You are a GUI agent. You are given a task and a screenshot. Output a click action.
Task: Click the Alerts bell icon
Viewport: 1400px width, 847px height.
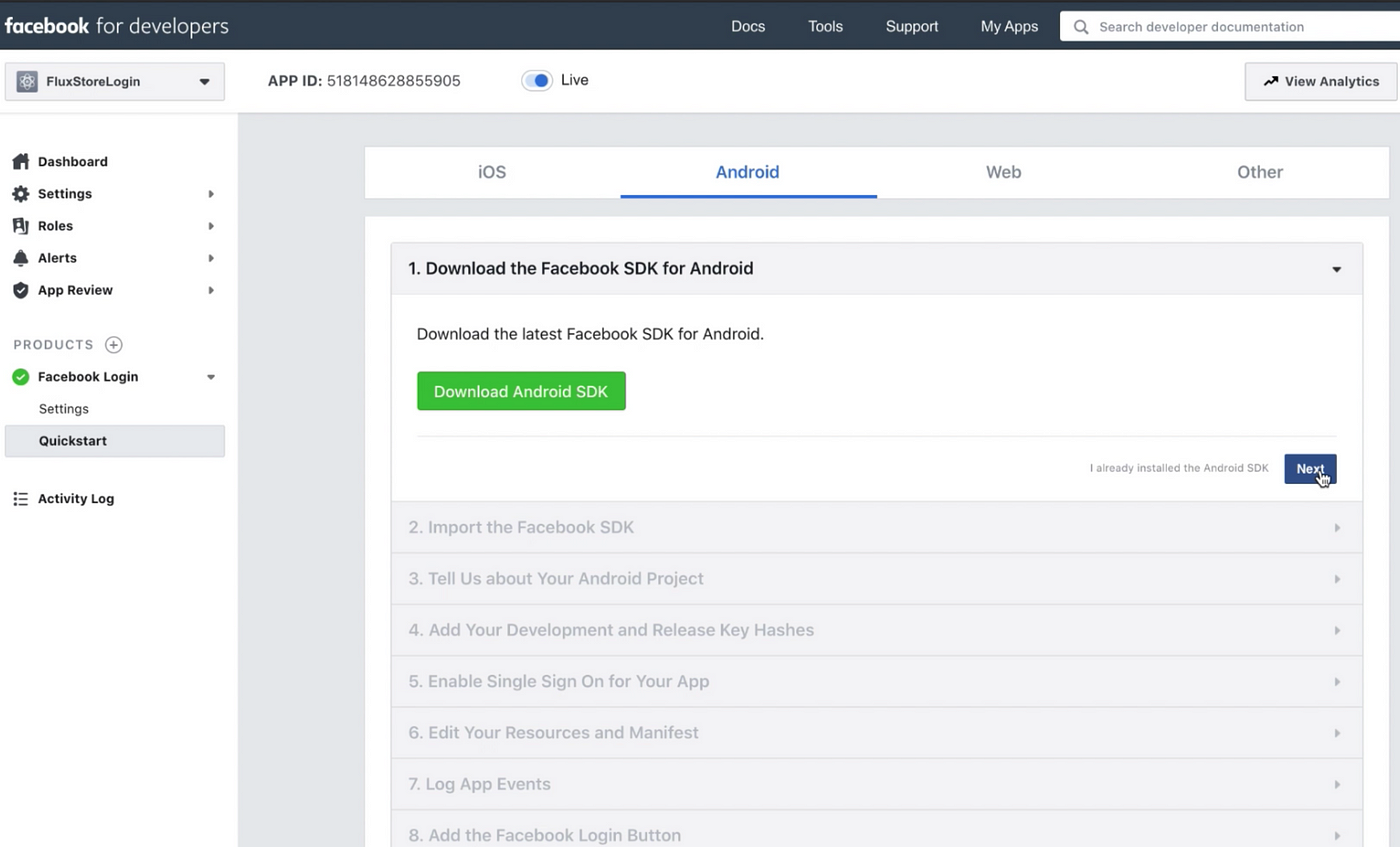(20, 258)
